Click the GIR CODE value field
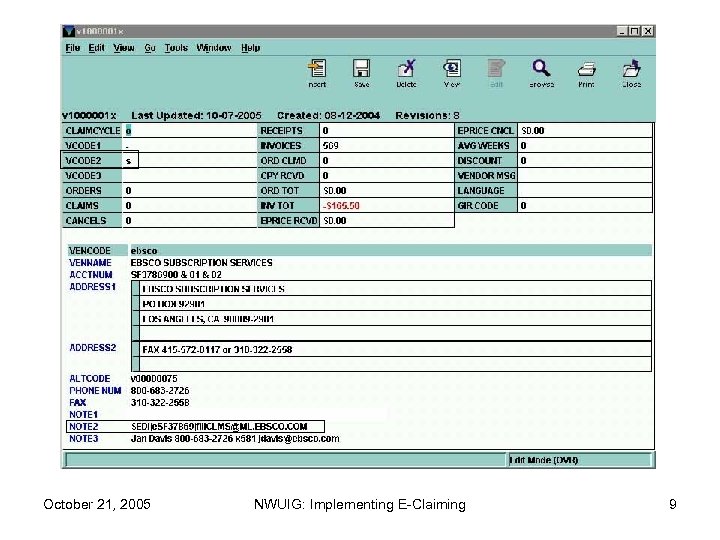The height and width of the screenshot is (540, 720). [x=585, y=206]
